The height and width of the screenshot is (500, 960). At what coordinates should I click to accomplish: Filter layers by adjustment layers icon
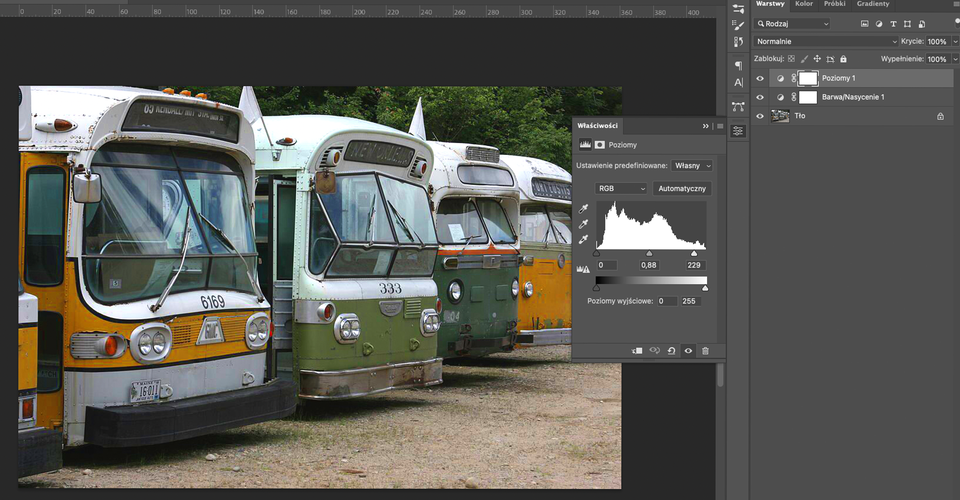(x=879, y=24)
